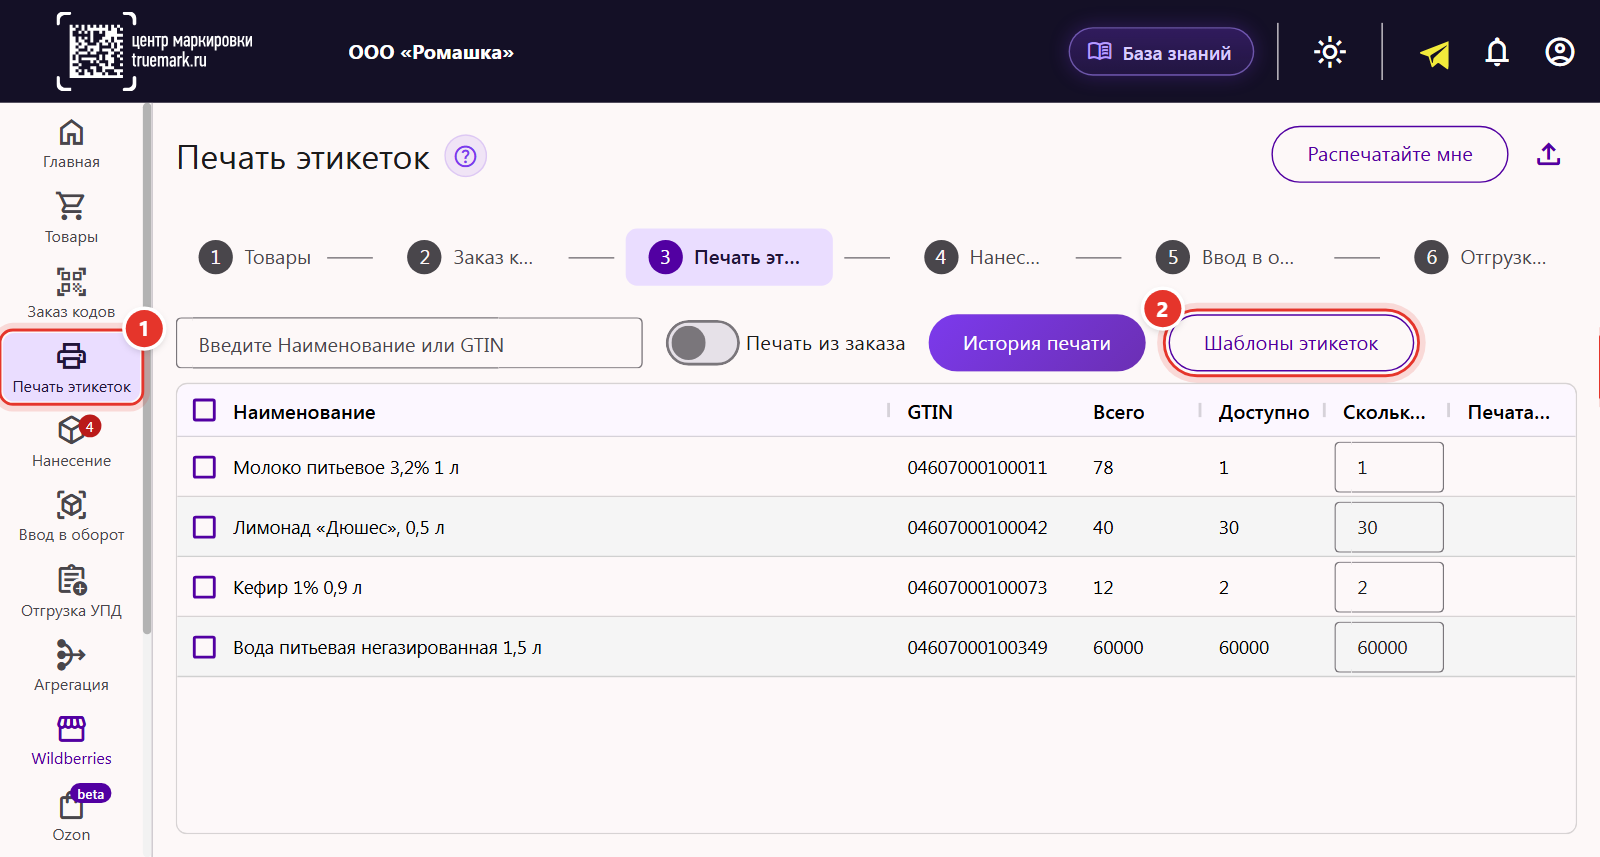Select checkbox for Лимонад «Дюшес» row
This screenshot has height=857, width=1600.
(205, 527)
